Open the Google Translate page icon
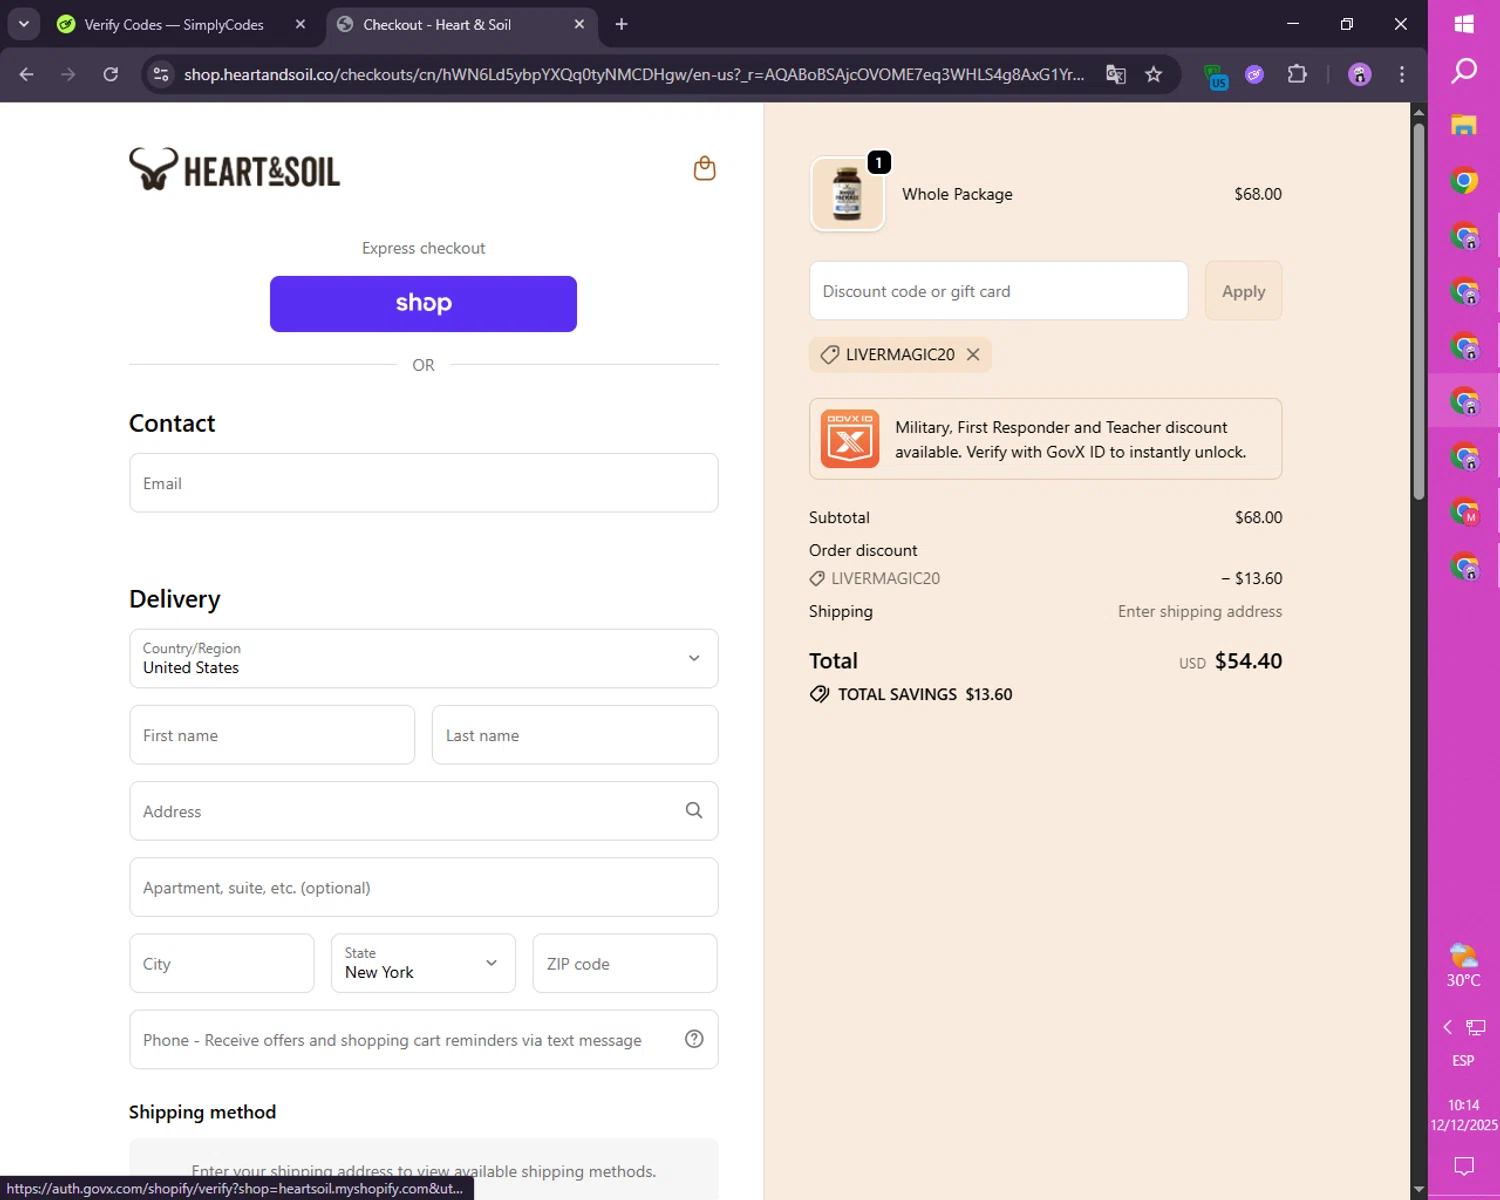Image resolution: width=1500 pixels, height=1200 pixels. tap(1116, 74)
